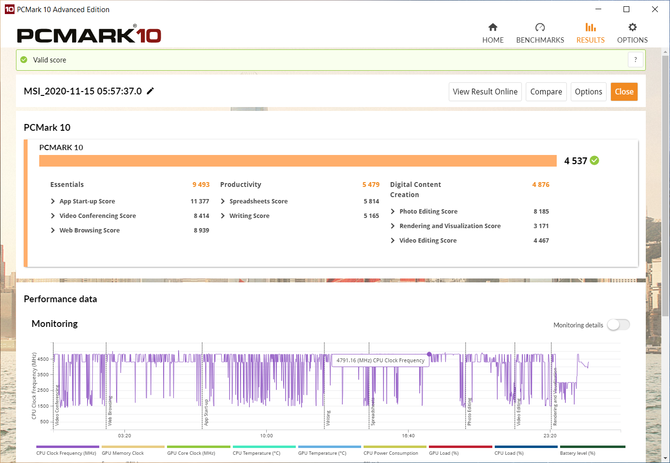Expand Spreadsheets Score details

(x=223, y=201)
